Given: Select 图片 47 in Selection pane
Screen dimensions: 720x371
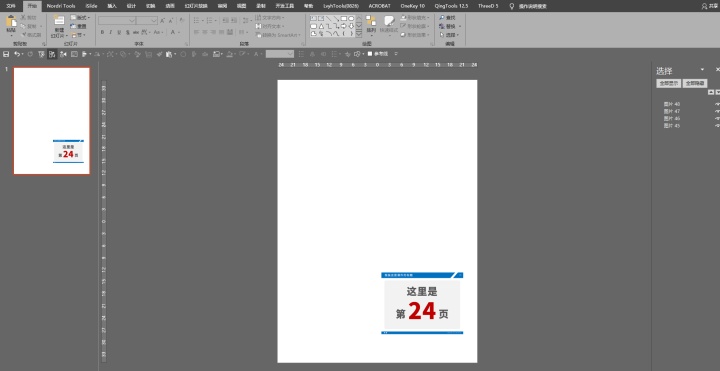Looking at the screenshot, I should pos(672,111).
